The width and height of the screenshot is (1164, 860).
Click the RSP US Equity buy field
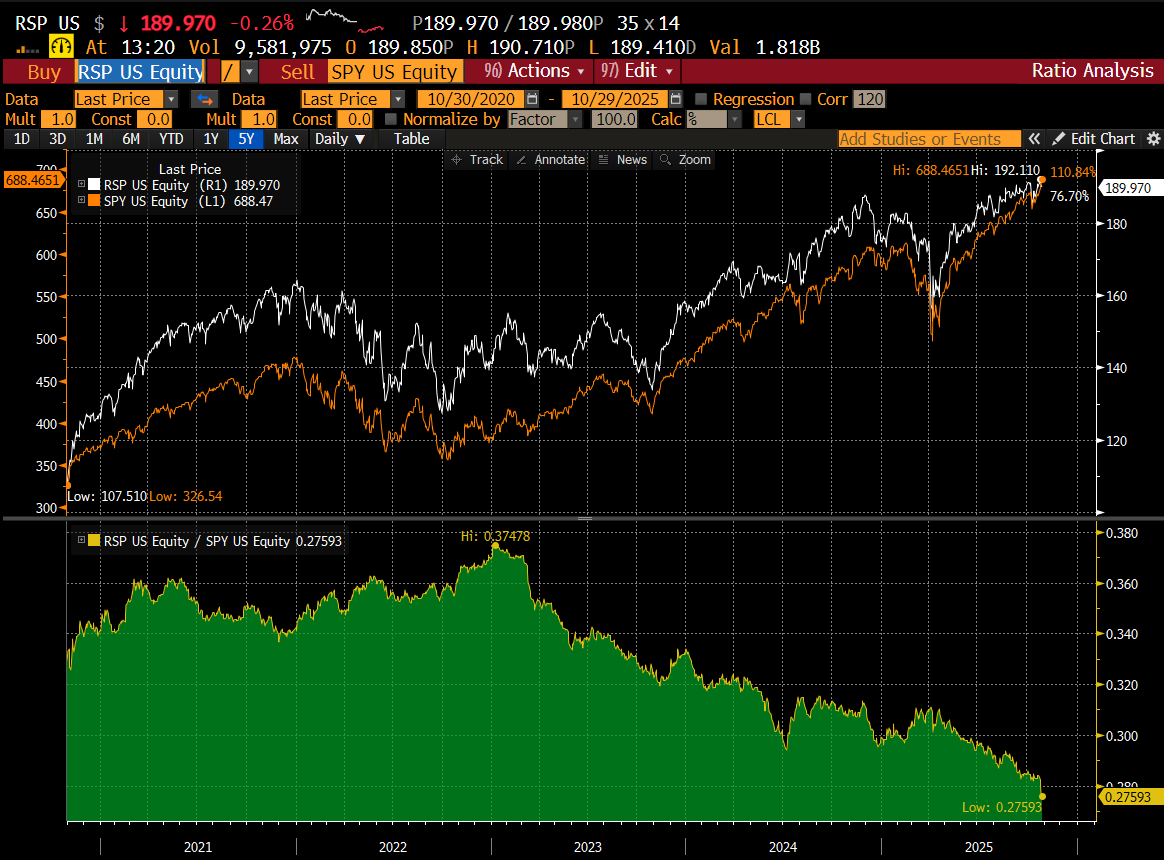(140, 72)
